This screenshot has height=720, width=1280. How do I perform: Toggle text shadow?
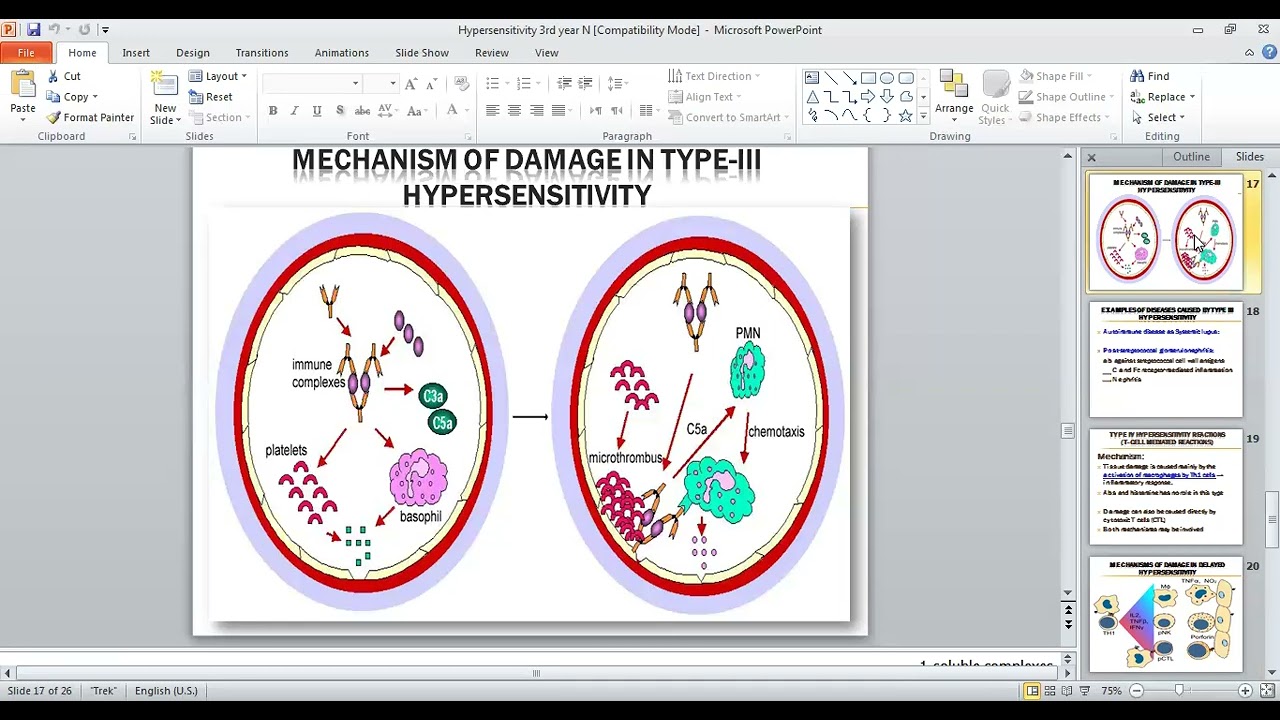(x=340, y=110)
